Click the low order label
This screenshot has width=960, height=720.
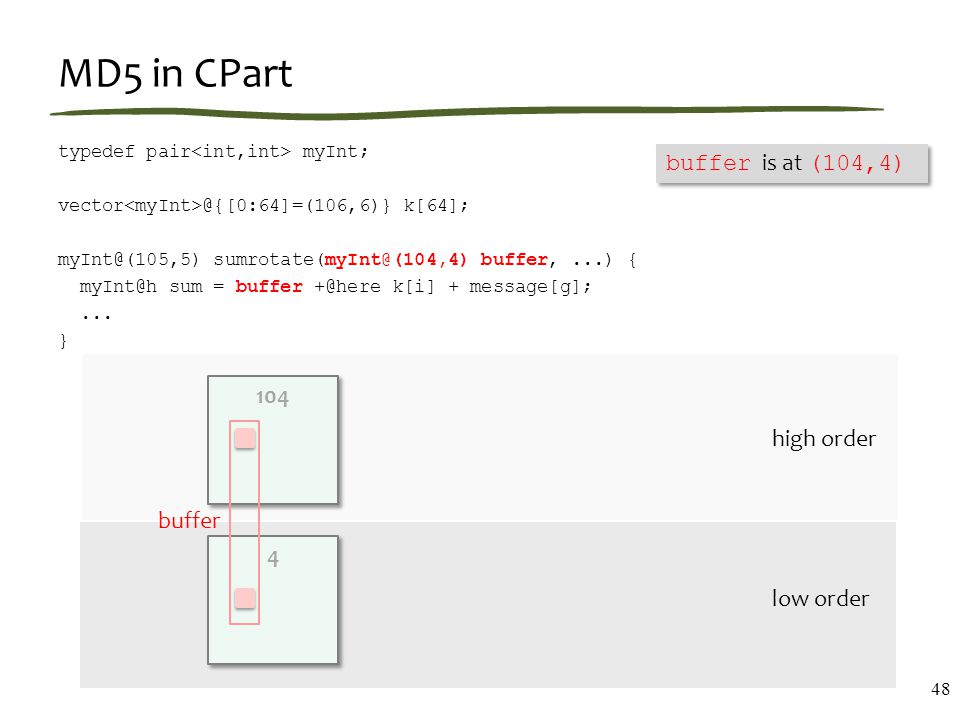click(x=820, y=598)
